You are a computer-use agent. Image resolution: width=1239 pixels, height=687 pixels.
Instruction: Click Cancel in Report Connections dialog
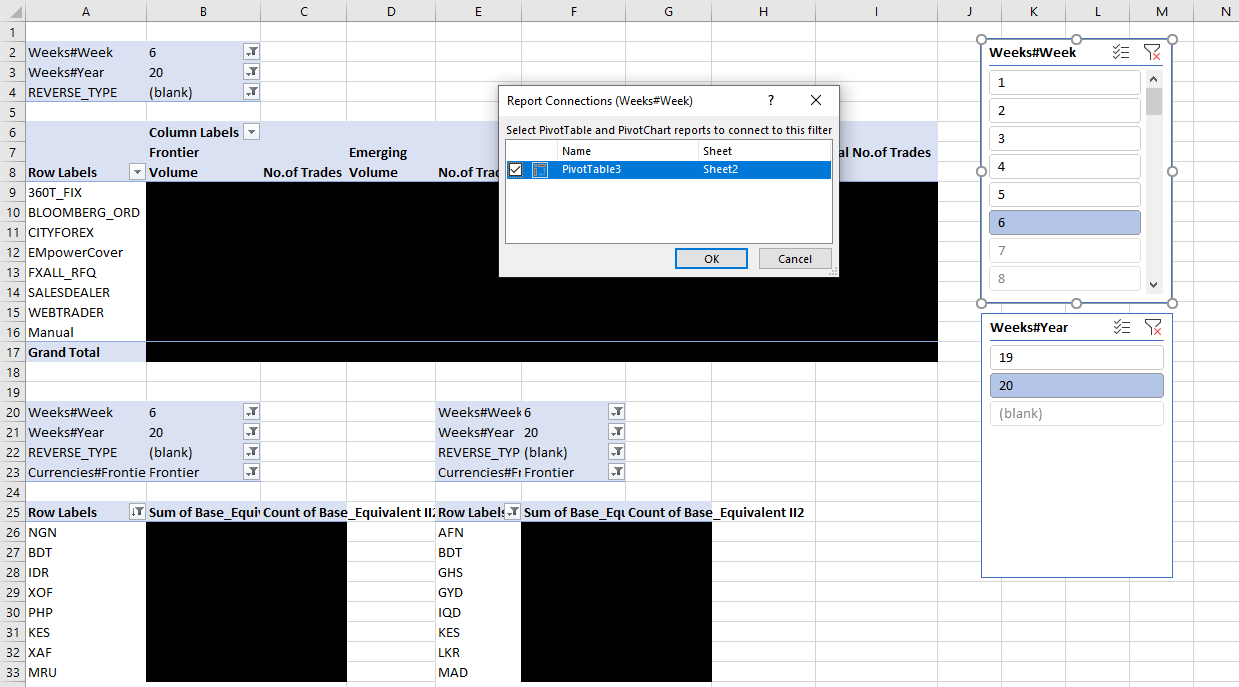[795, 259]
